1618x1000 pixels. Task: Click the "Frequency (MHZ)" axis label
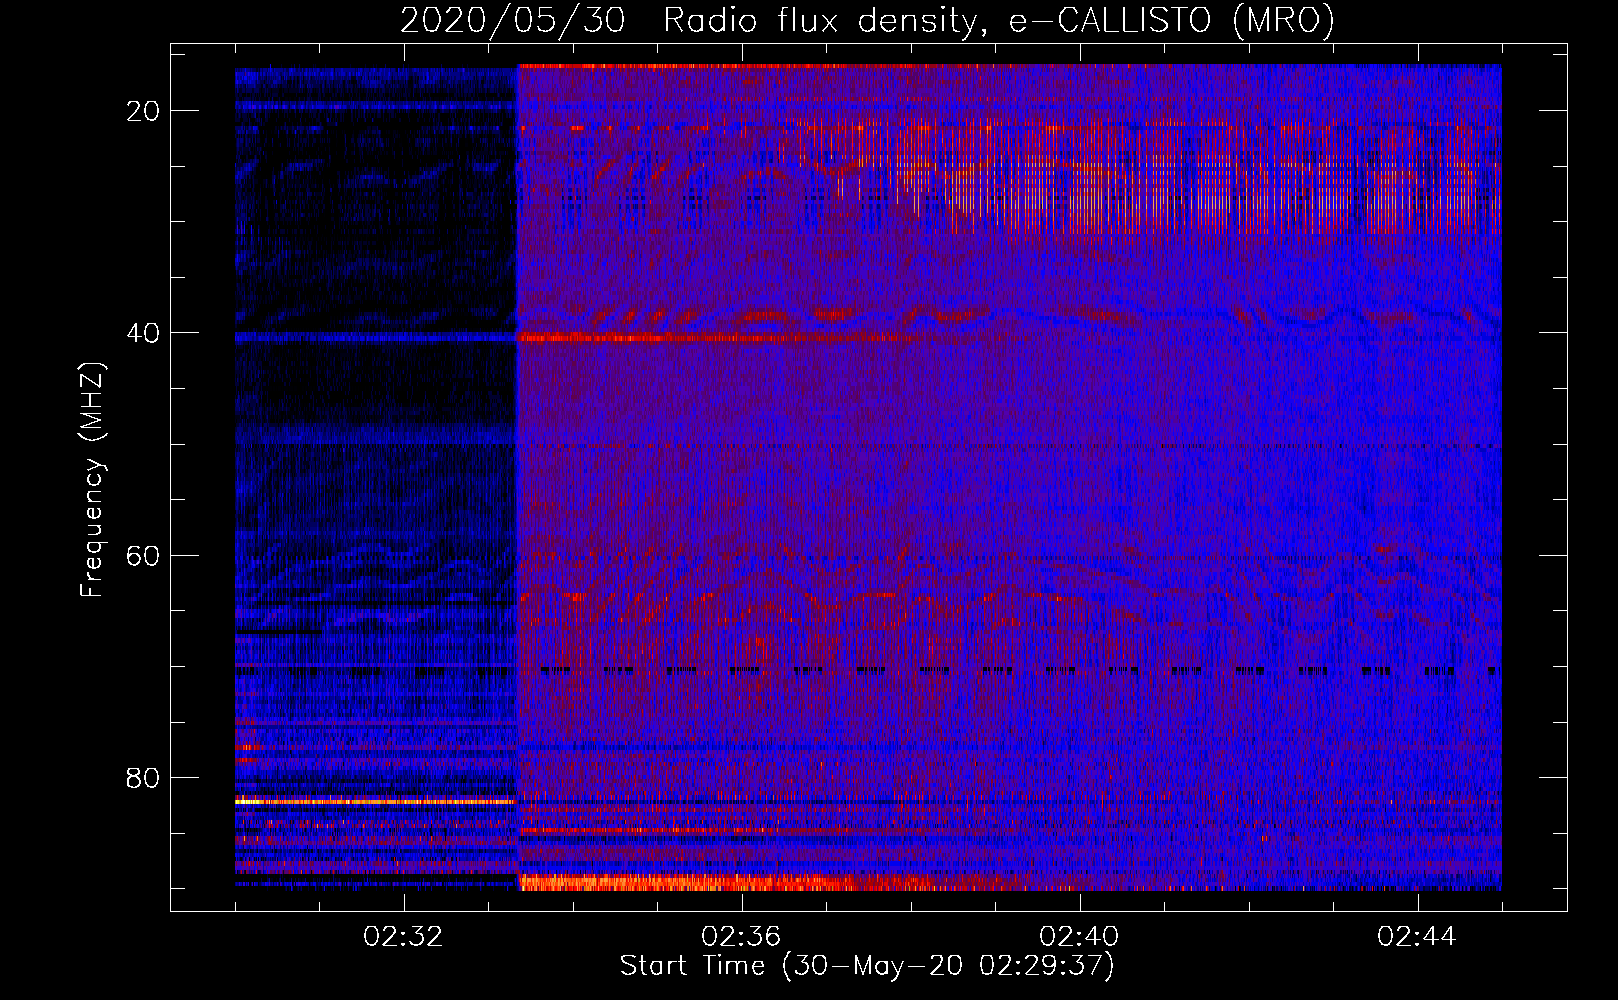[x=92, y=480]
